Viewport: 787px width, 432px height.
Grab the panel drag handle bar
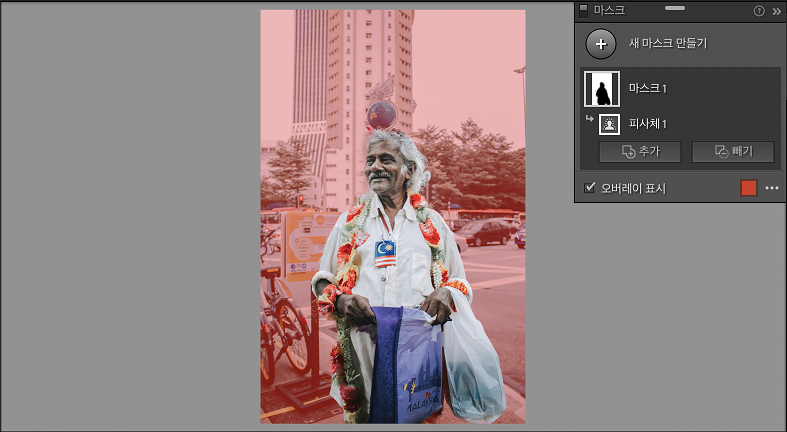click(675, 8)
